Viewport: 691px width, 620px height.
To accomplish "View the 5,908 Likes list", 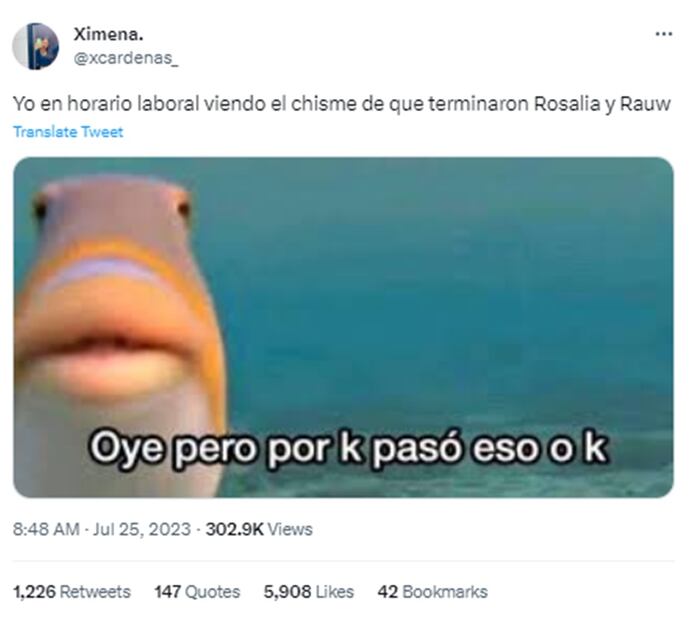I will tap(308, 591).
